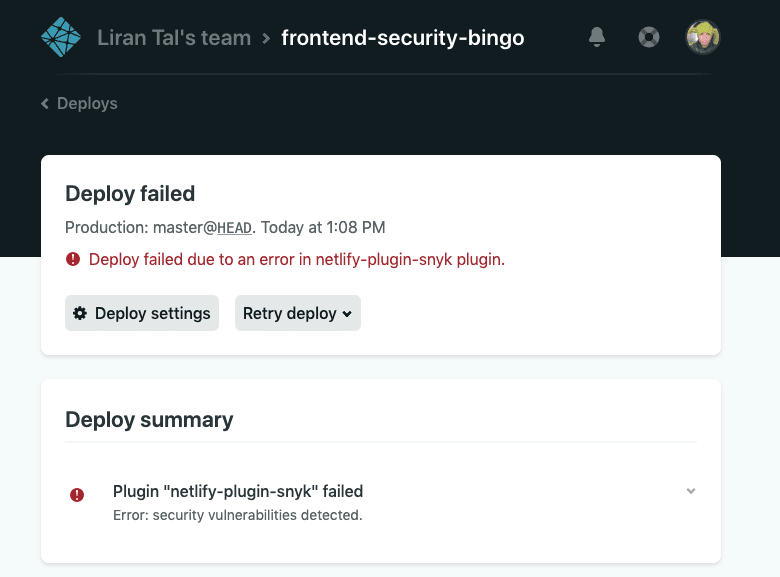The width and height of the screenshot is (780, 577).
Task: Open the Deploy settings button
Action: [x=142, y=313]
